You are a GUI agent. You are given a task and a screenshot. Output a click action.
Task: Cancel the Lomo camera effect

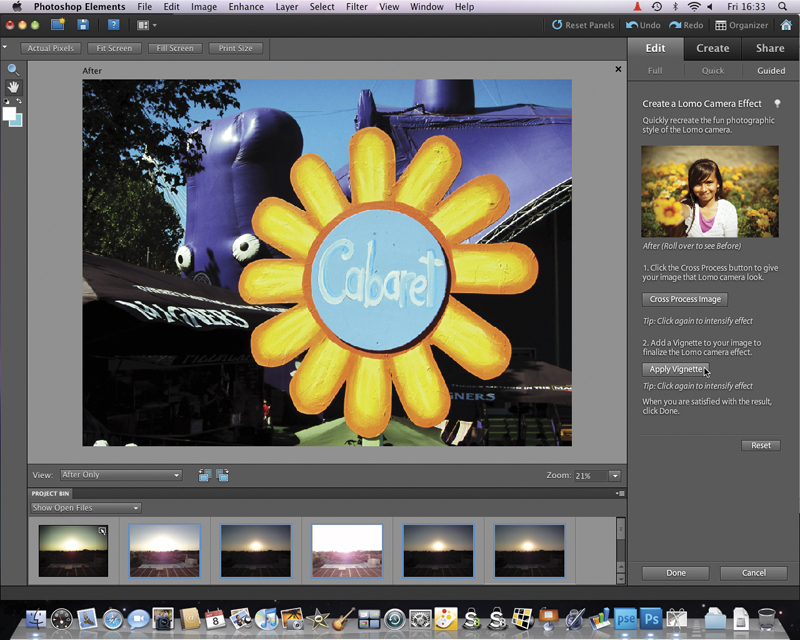(x=754, y=573)
